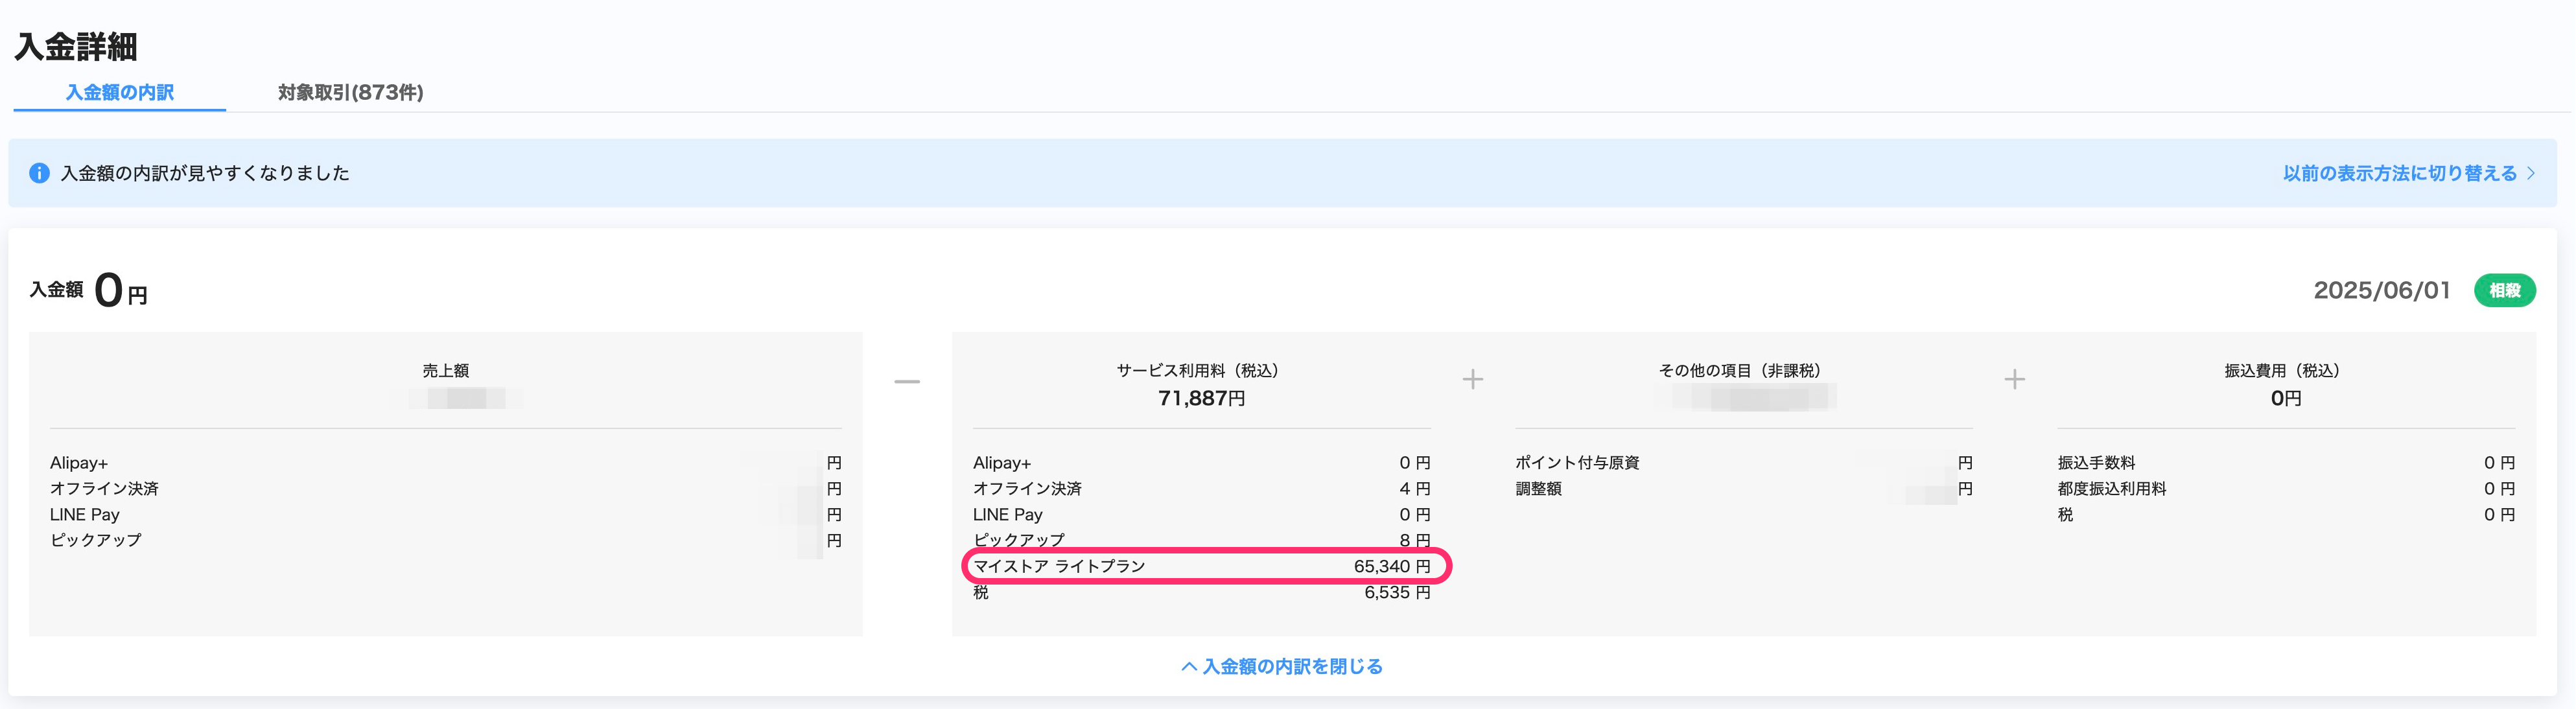Open the 対象取引(873件) tab

point(350,92)
